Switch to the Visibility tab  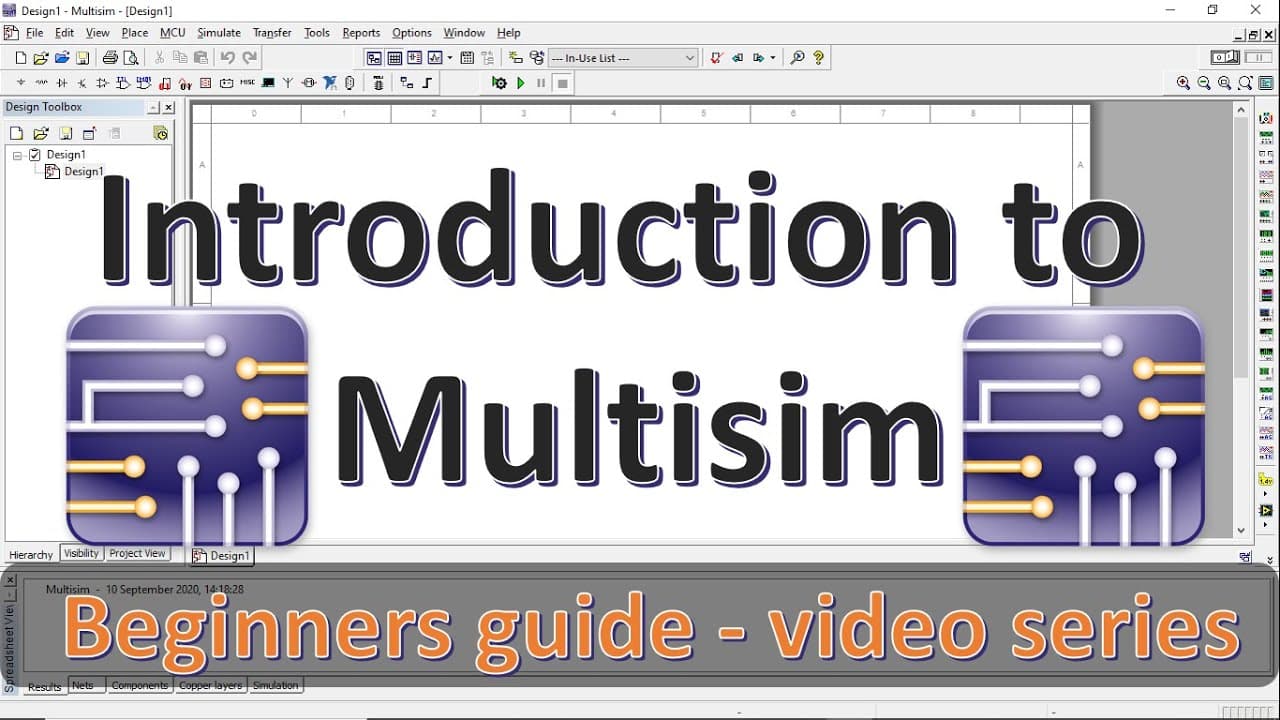[x=81, y=553]
